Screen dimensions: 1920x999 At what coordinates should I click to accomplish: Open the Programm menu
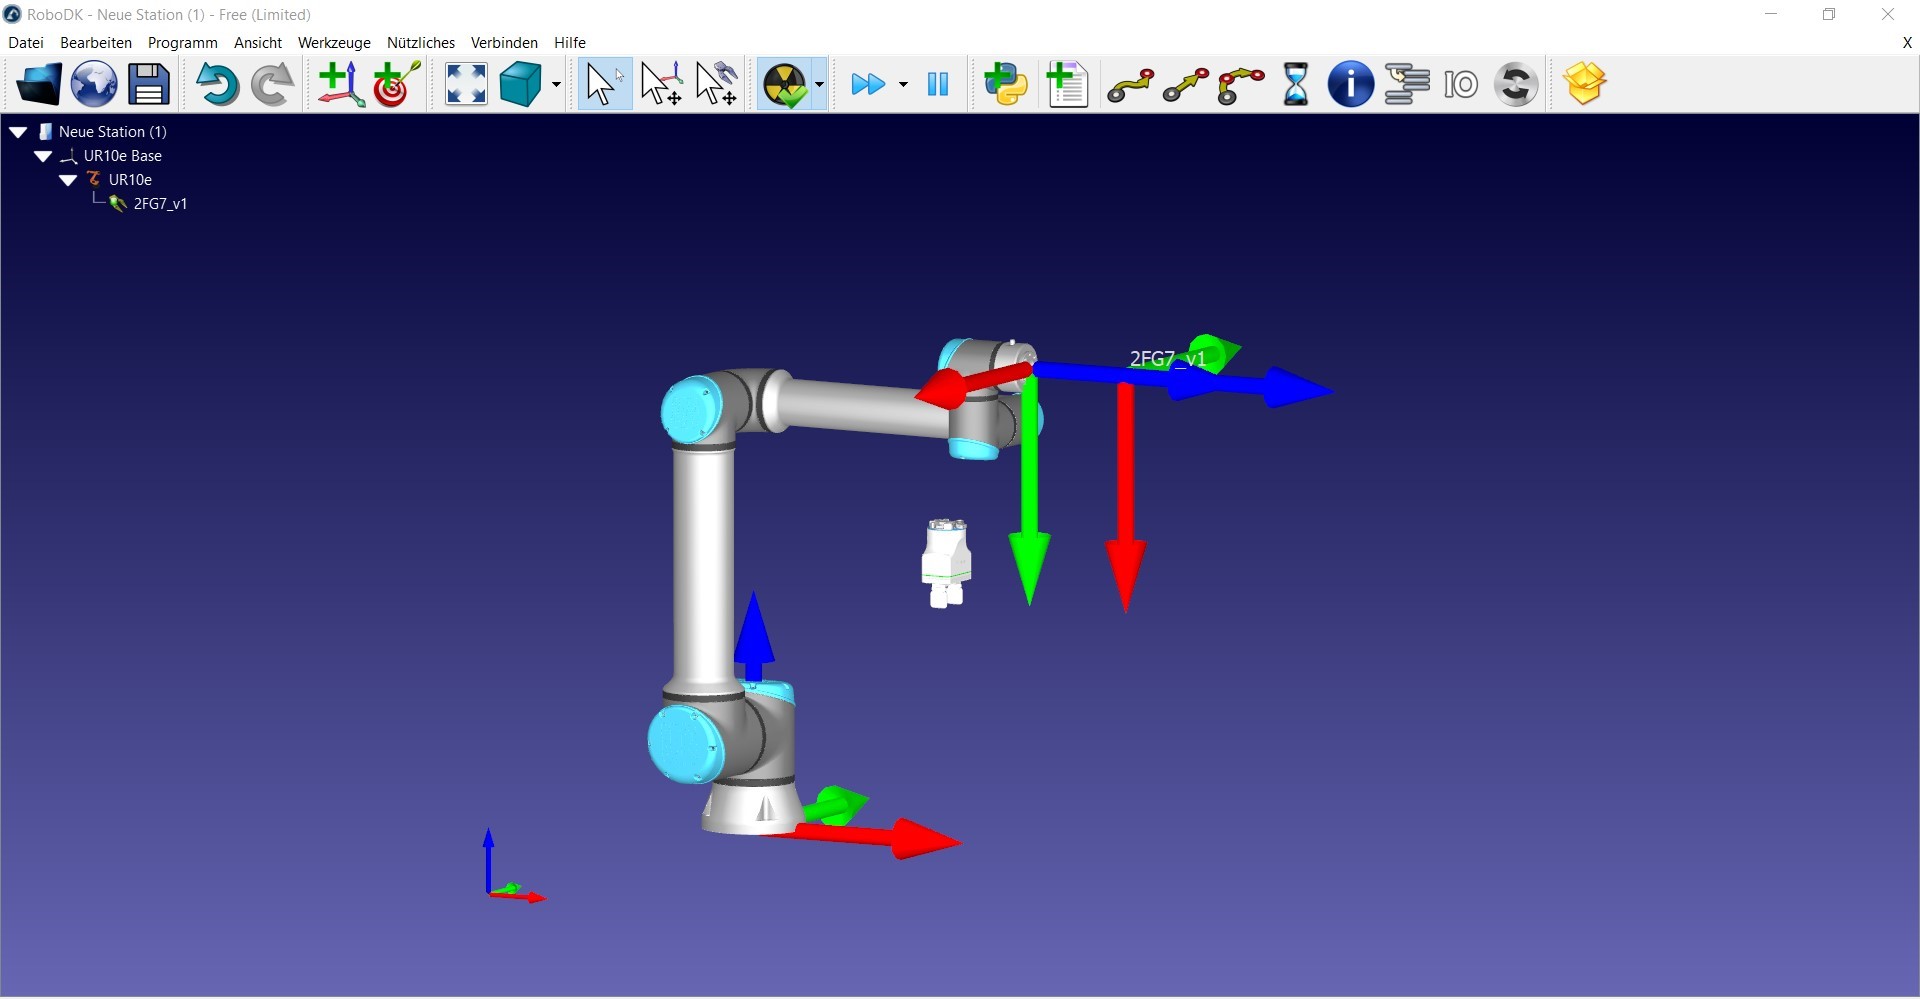pos(182,43)
